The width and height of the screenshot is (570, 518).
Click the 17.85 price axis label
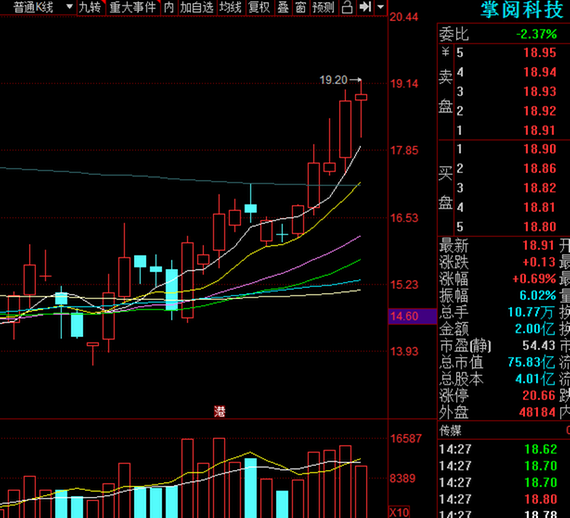[404, 150]
